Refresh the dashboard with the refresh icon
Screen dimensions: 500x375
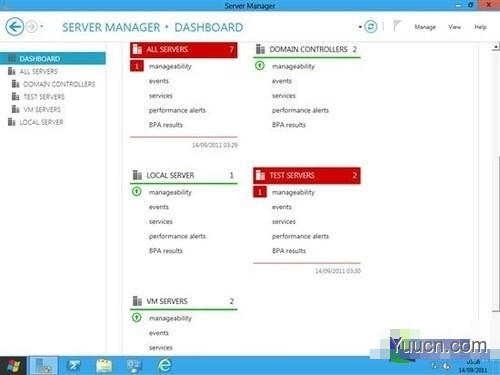click(x=371, y=27)
